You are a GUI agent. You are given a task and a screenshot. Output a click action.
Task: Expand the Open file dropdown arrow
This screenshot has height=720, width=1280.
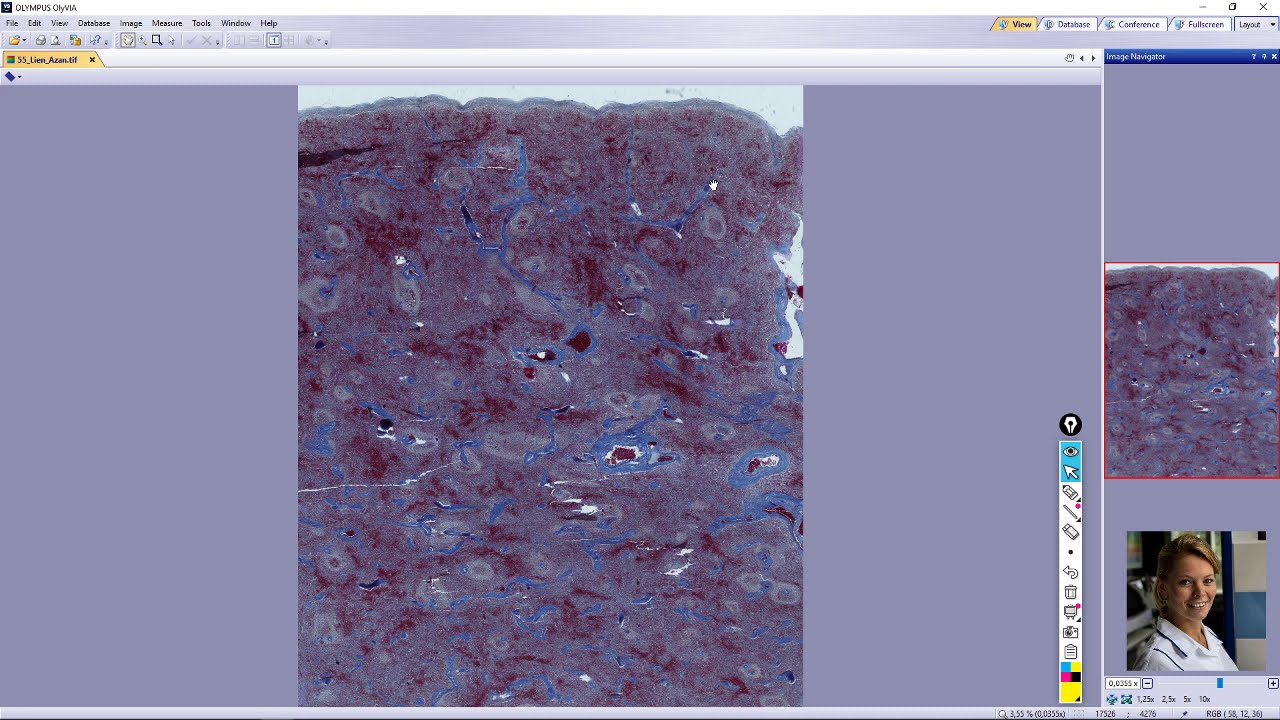click(24, 41)
